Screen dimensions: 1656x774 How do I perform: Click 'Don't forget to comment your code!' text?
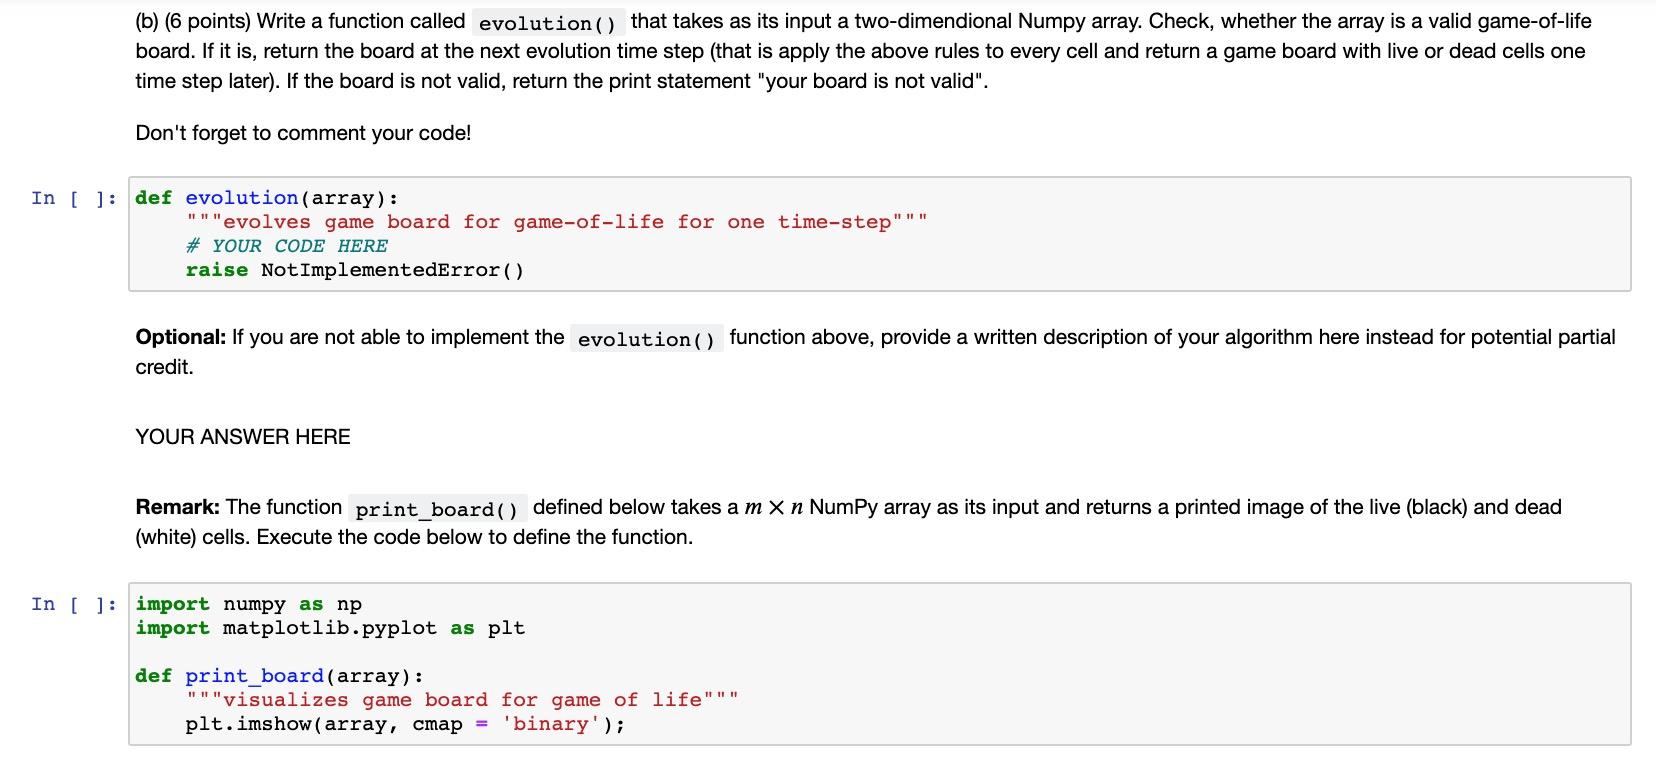tap(303, 133)
